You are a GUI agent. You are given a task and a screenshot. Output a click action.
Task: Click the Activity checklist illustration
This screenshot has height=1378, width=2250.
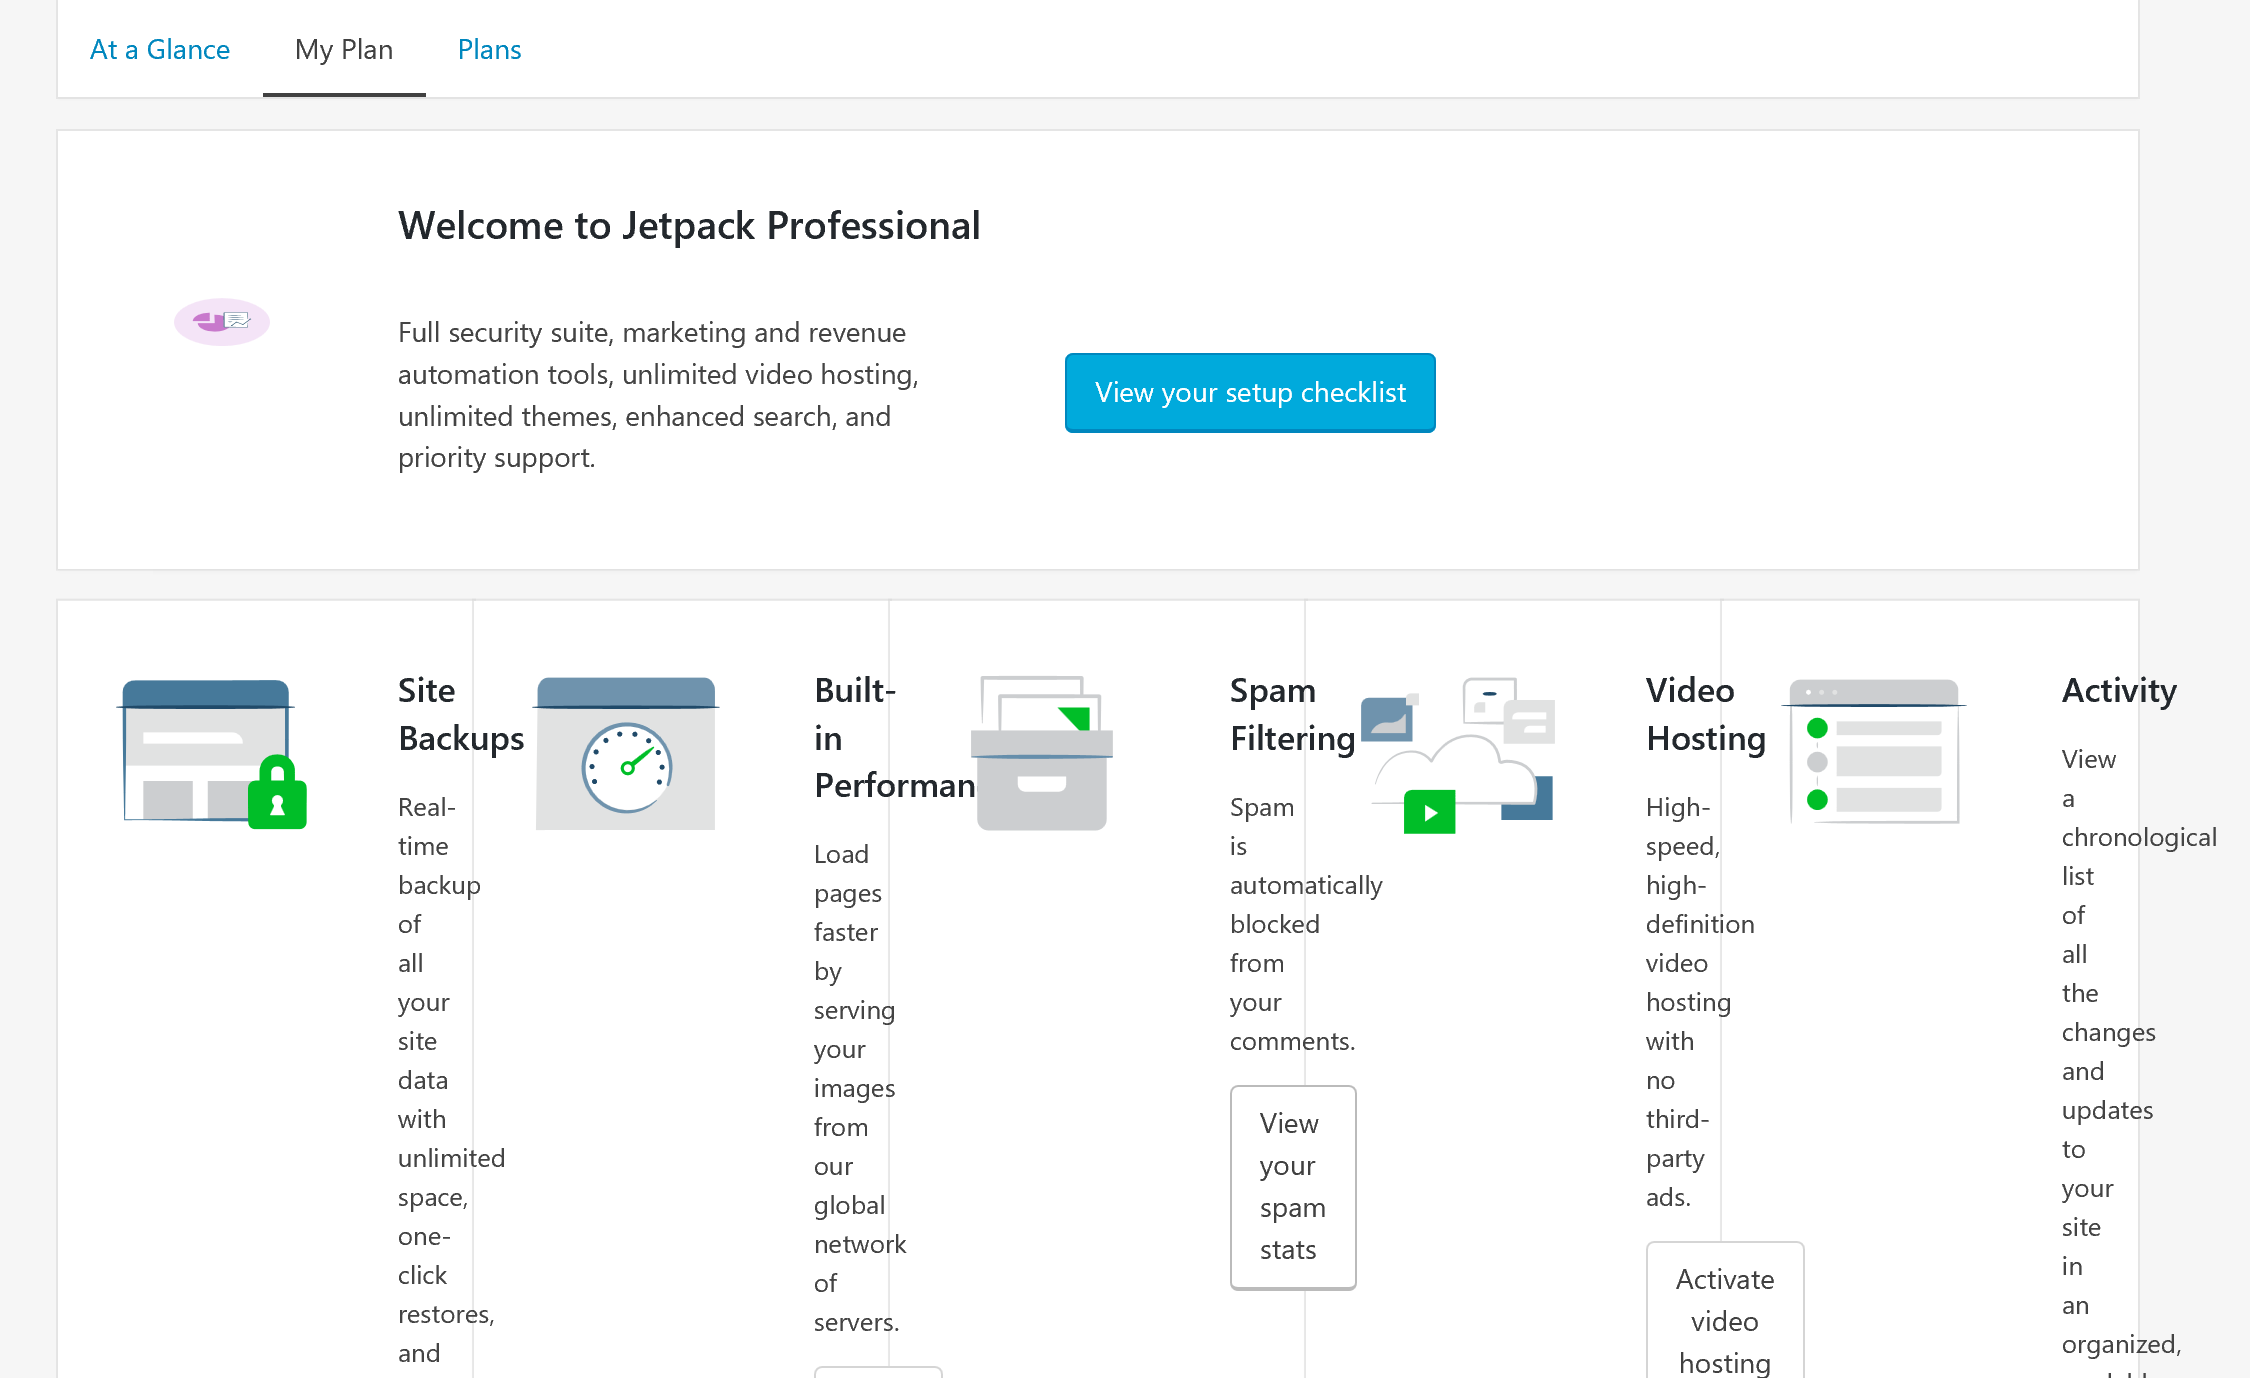[x=1872, y=752]
